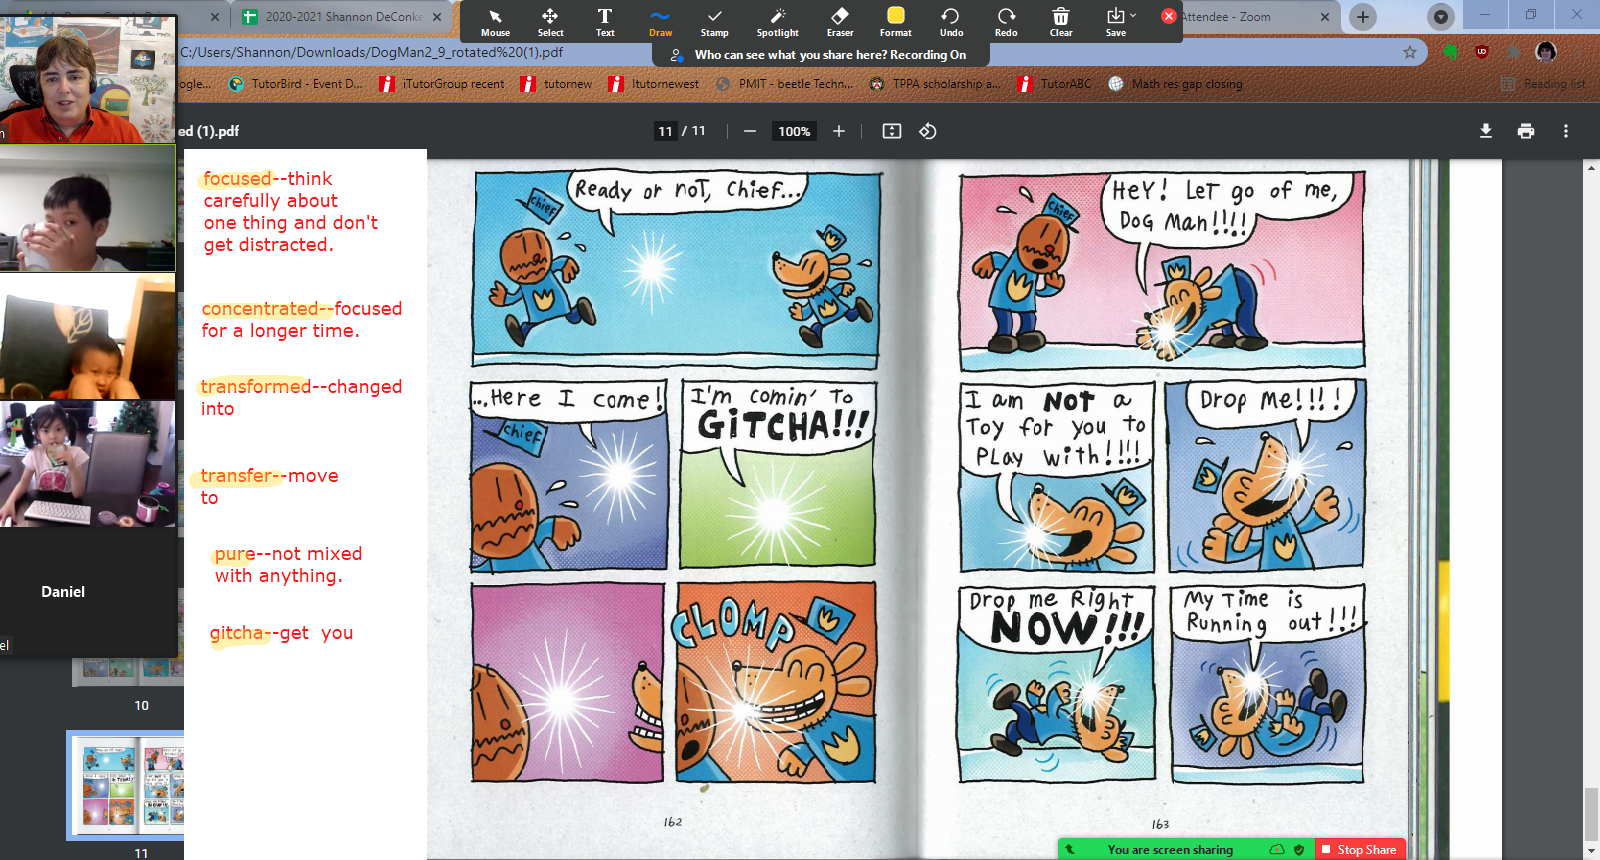Open the TPPA scholarship bookmark
The height and width of the screenshot is (860, 1600).
[934, 84]
